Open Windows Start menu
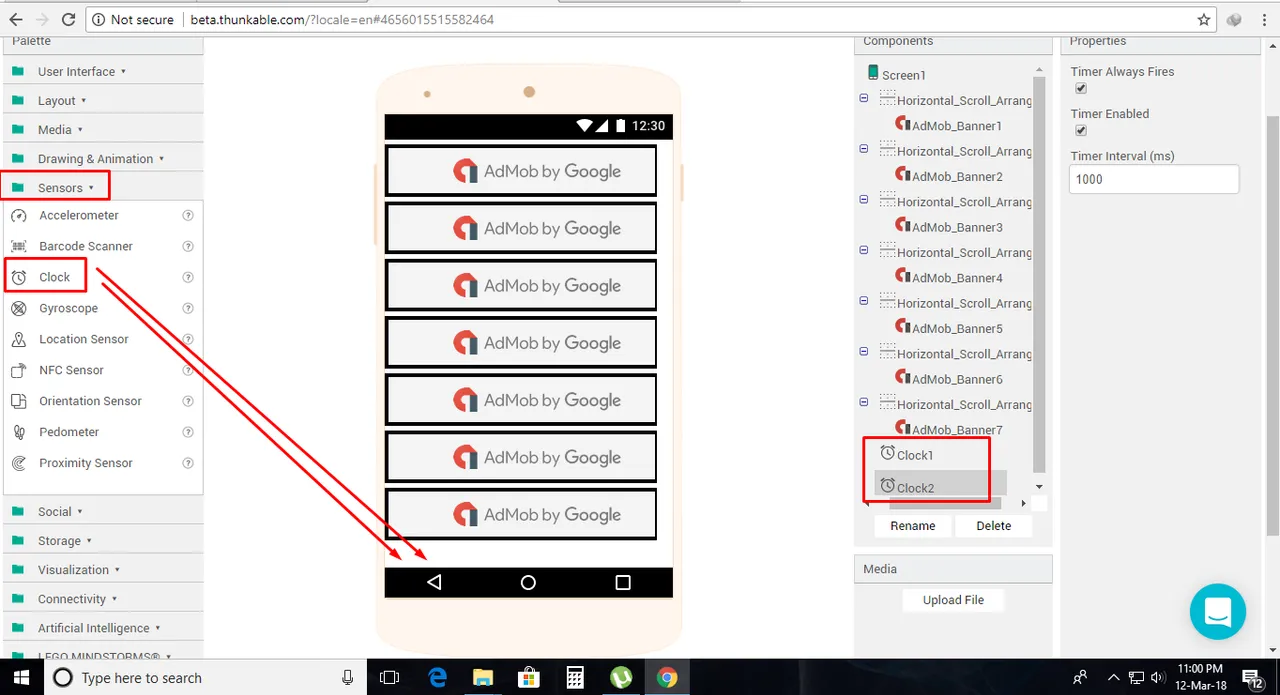The width and height of the screenshot is (1280, 695). coord(22,677)
